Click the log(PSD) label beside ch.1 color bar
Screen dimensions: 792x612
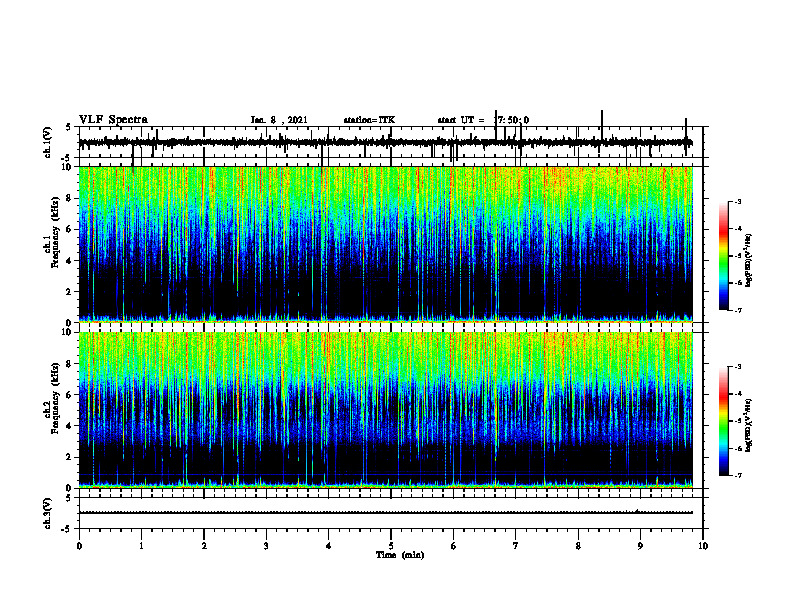[748, 260]
